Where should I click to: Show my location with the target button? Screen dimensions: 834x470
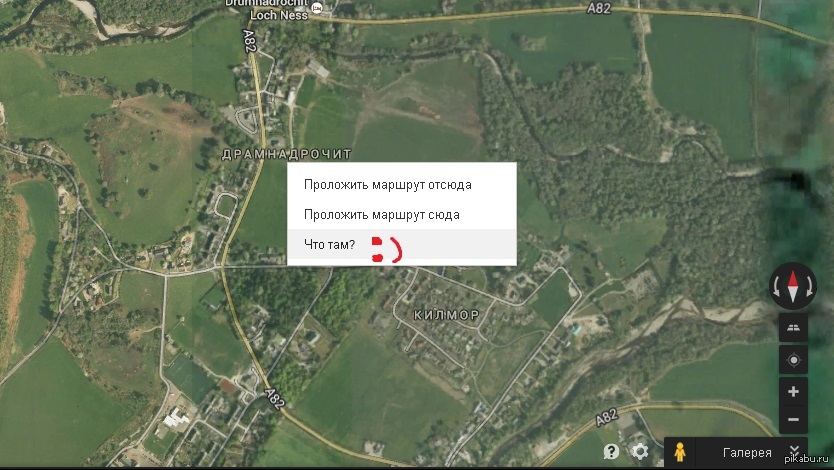pos(793,360)
